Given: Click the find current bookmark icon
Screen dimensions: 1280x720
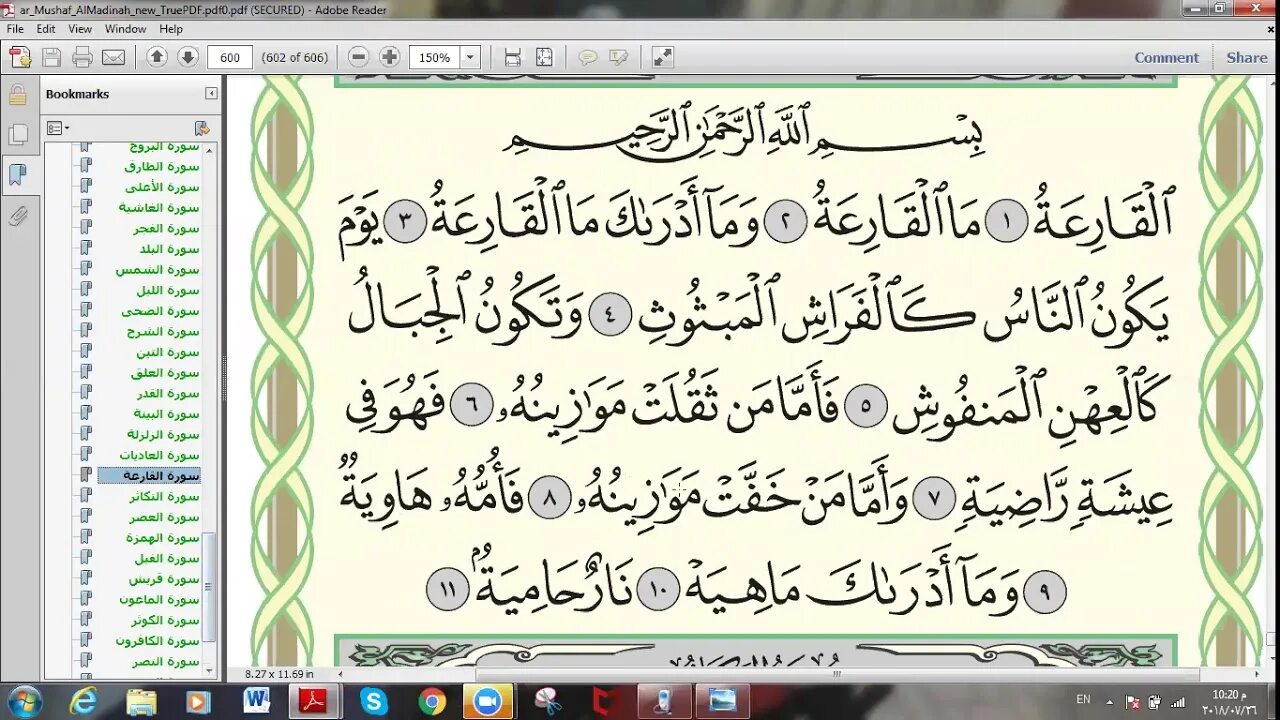Looking at the screenshot, I should click(201, 128).
